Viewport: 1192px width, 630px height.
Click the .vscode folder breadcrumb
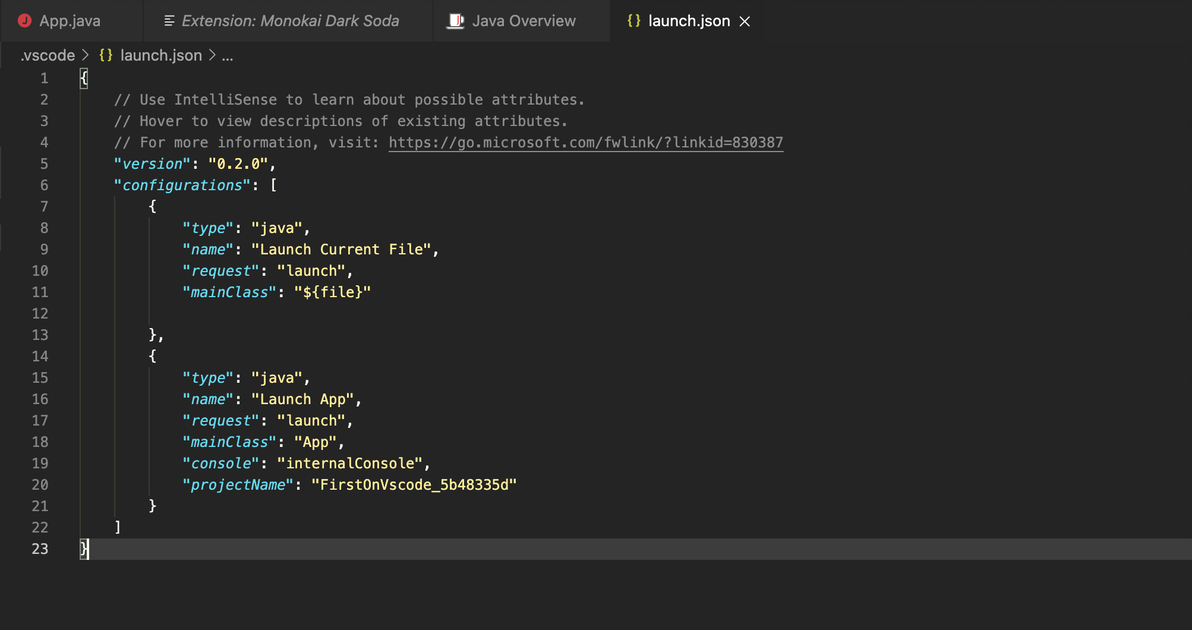47,56
